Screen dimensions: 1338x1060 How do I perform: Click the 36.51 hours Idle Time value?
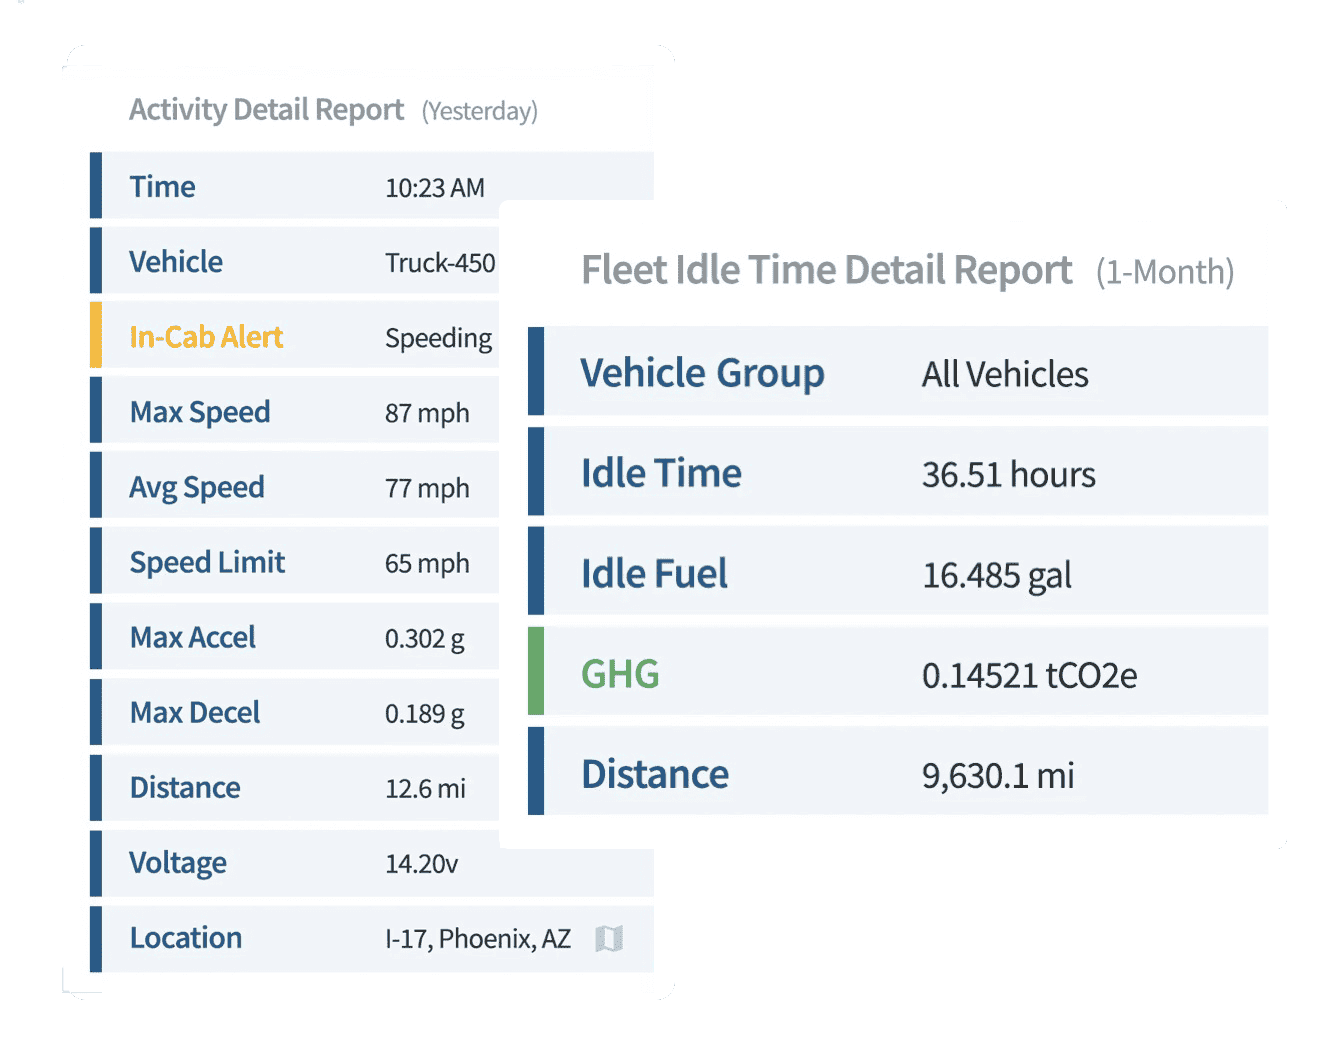coord(1008,473)
